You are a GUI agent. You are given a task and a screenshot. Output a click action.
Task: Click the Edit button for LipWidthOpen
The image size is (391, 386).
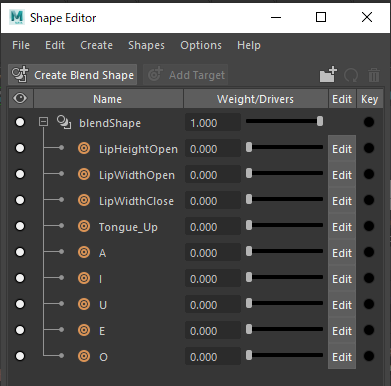[342, 175]
